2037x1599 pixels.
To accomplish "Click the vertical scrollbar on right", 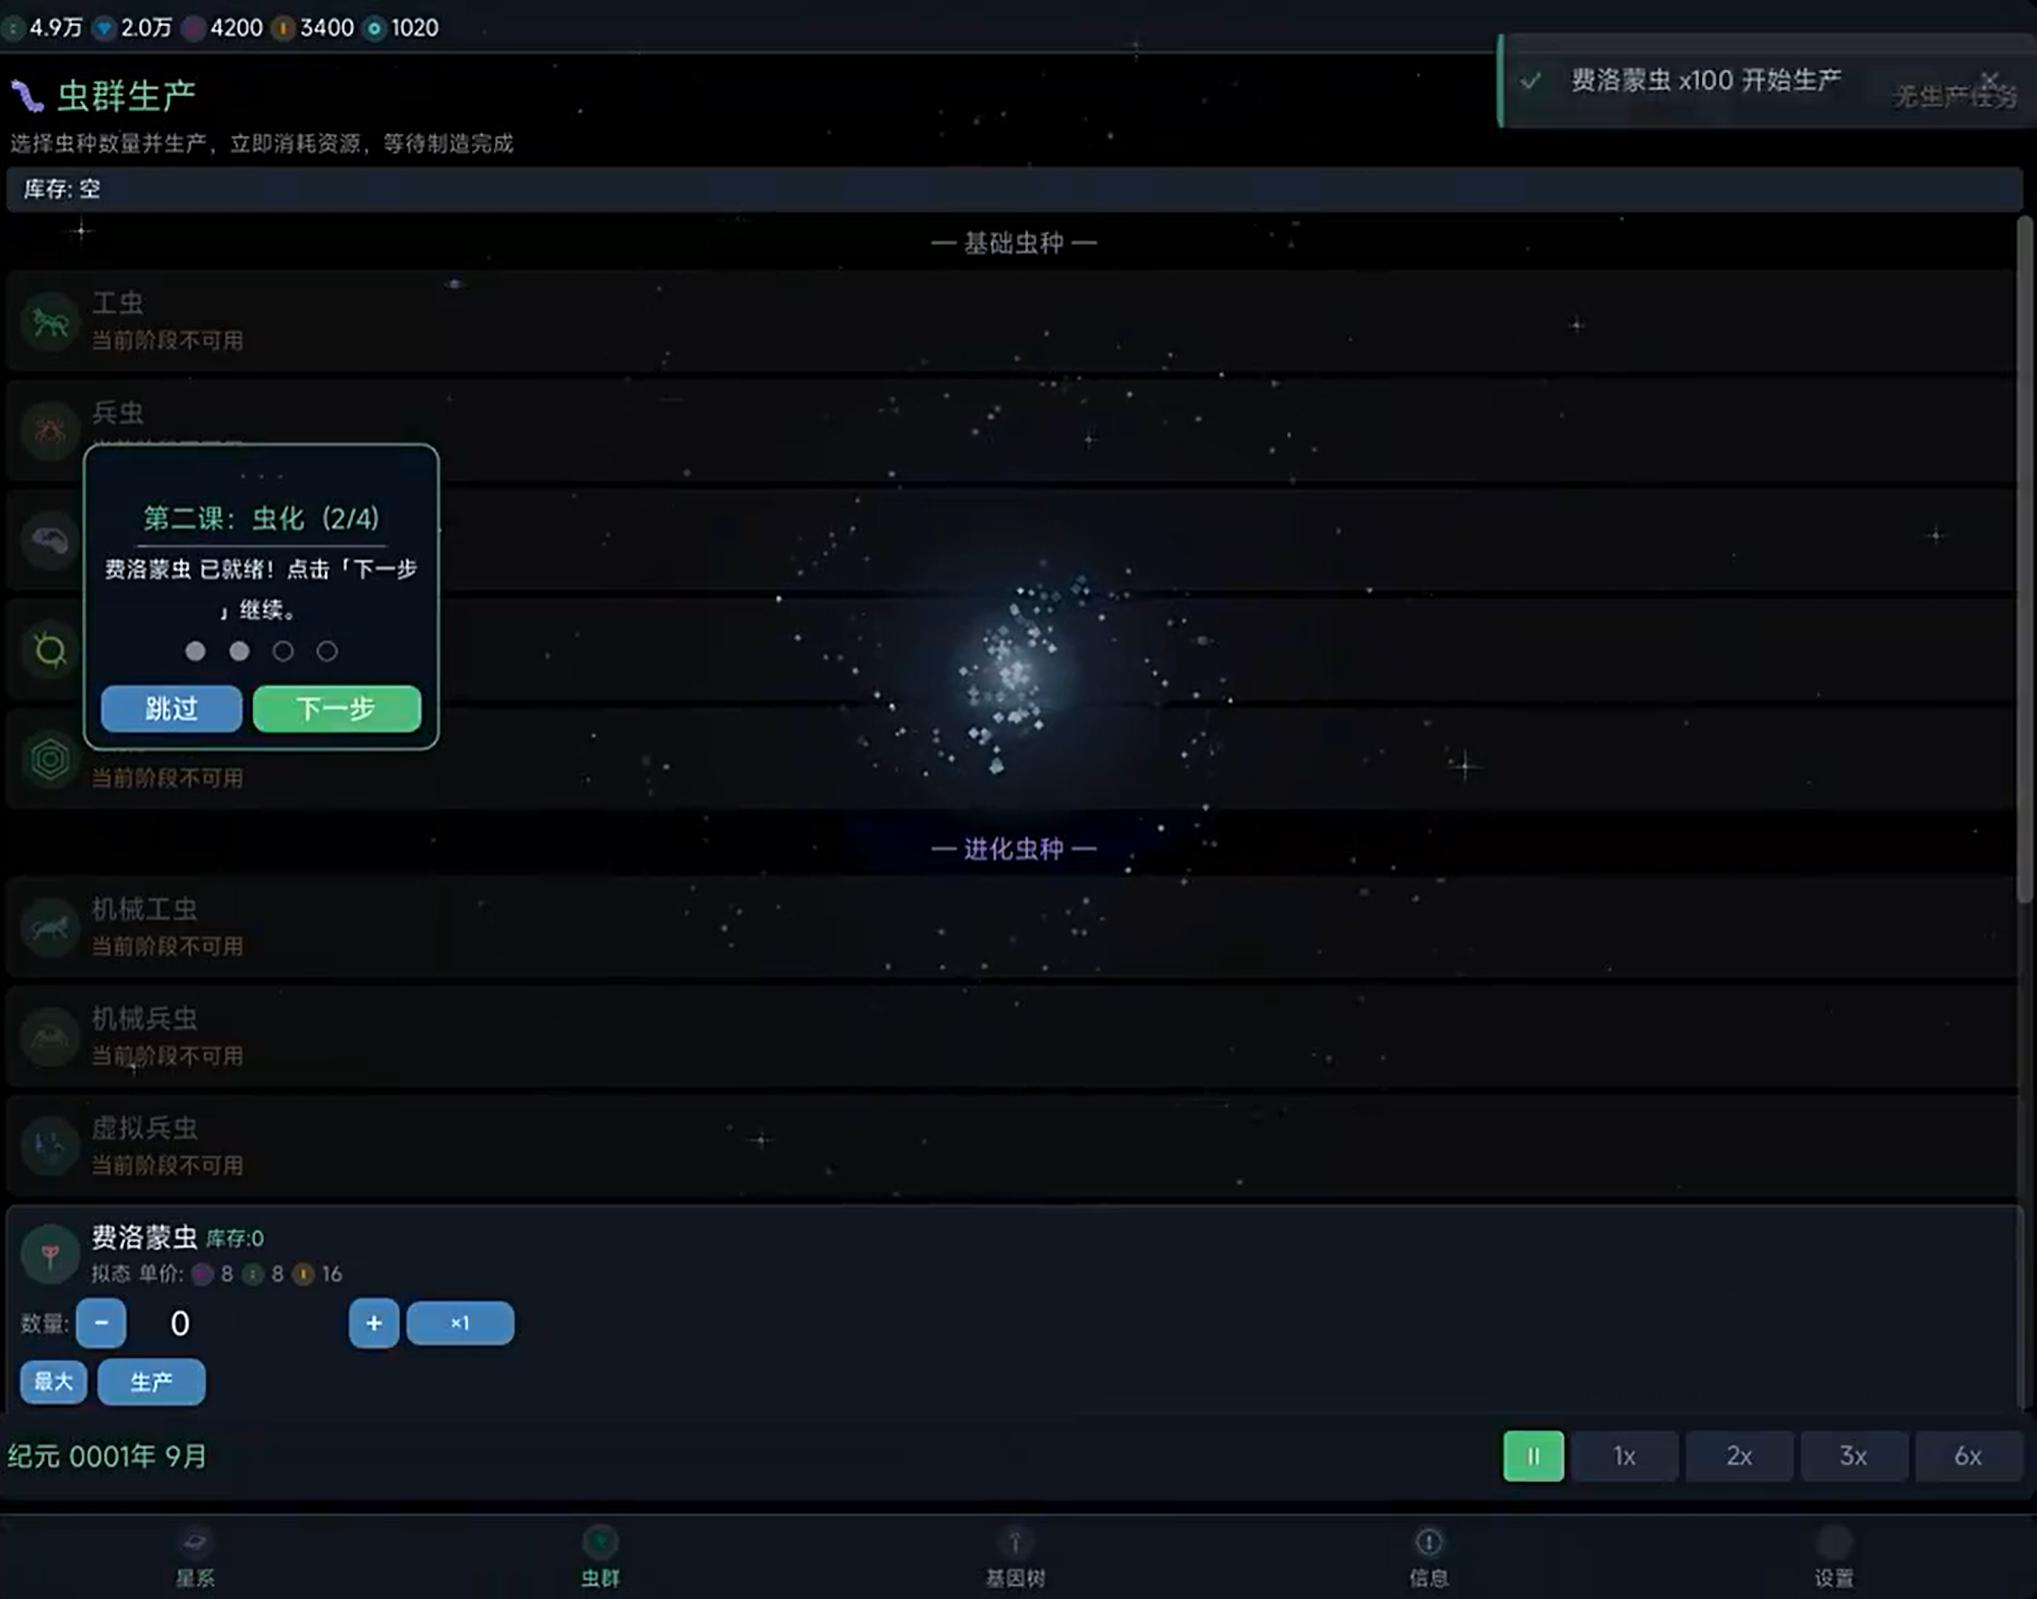I will (2025, 560).
